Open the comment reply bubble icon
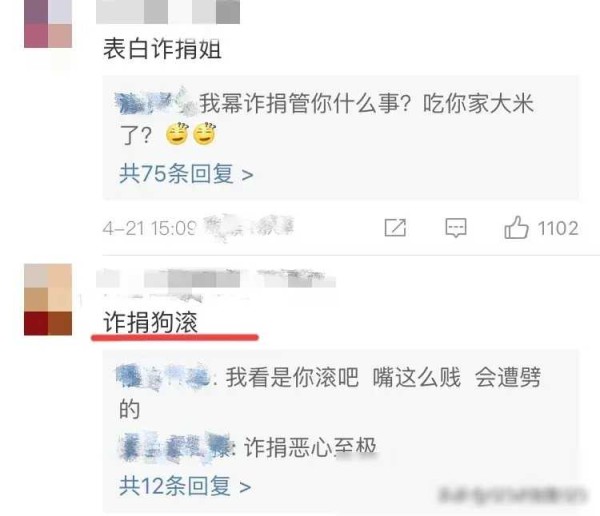 (x=456, y=228)
